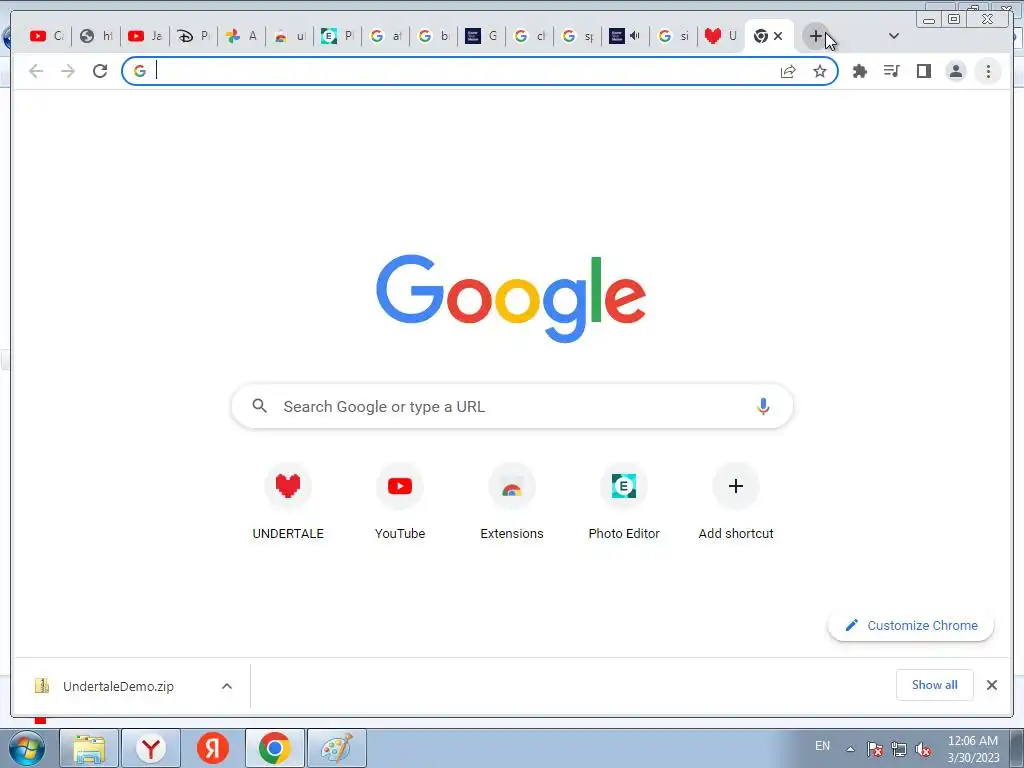
Task: Reload the current page
Action: pyautogui.click(x=100, y=71)
